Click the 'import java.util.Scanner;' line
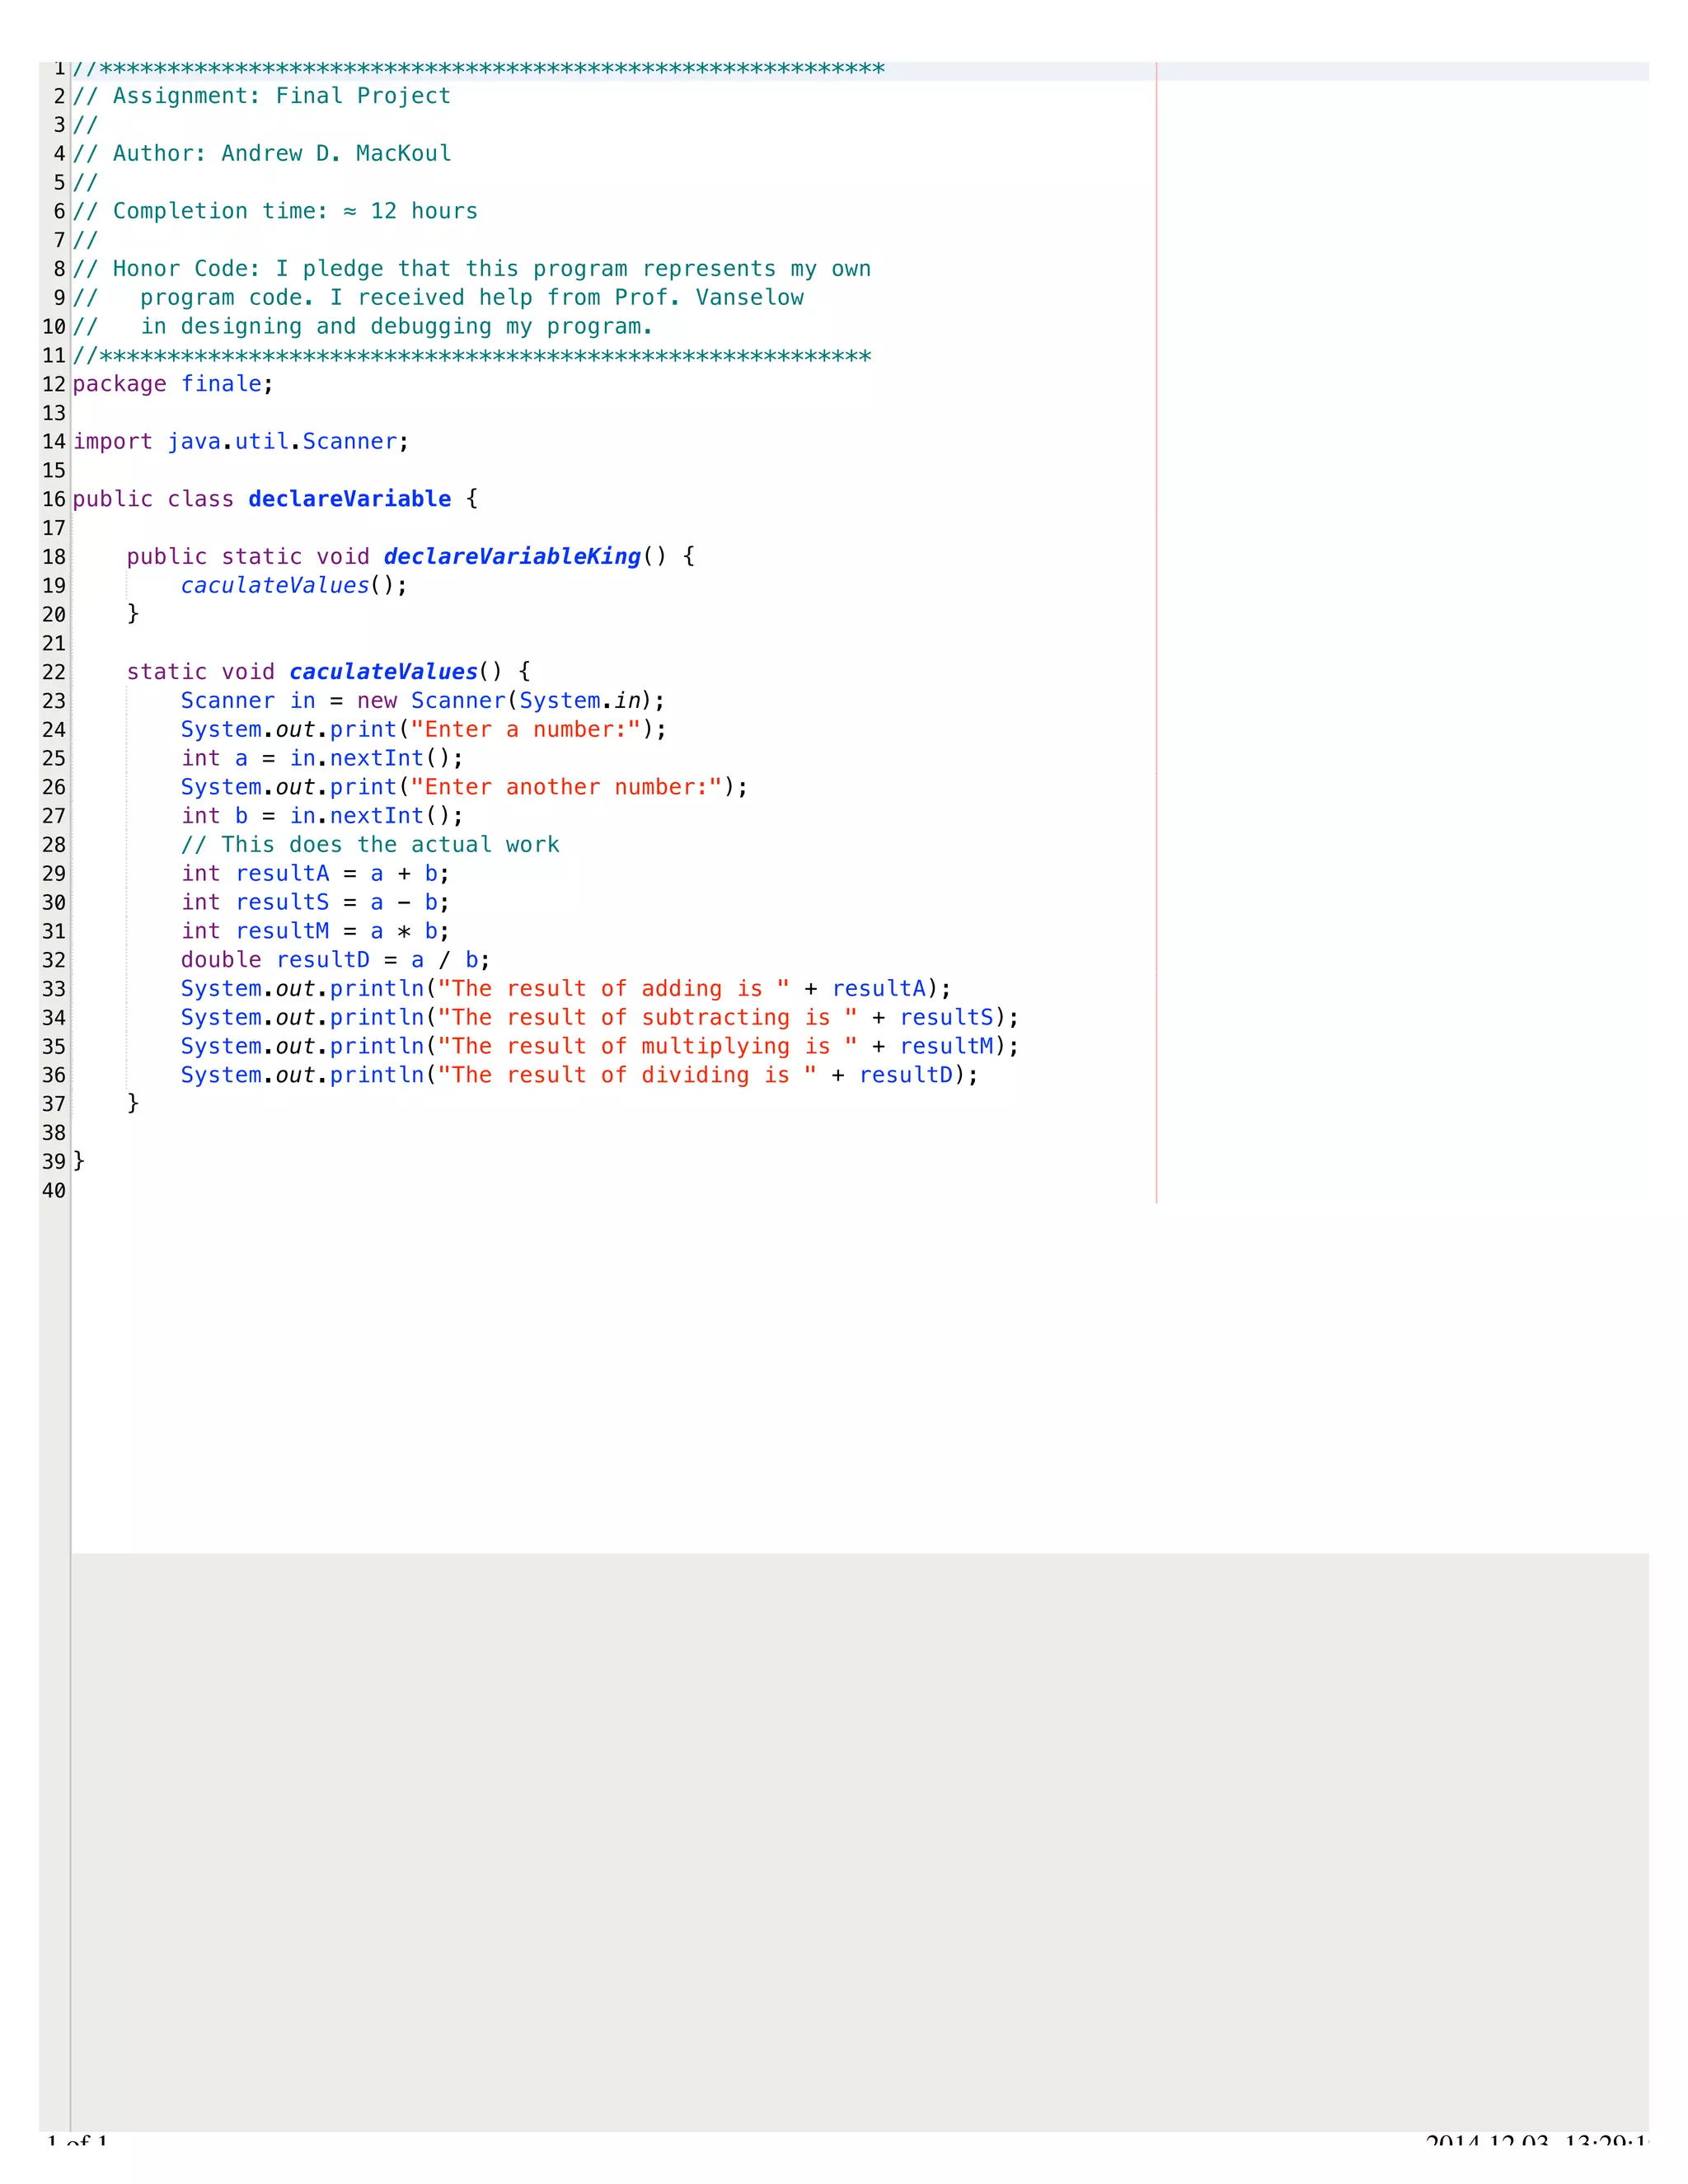Image resolution: width=1688 pixels, height=2184 pixels. pyautogui.click(x=241, y=442)
